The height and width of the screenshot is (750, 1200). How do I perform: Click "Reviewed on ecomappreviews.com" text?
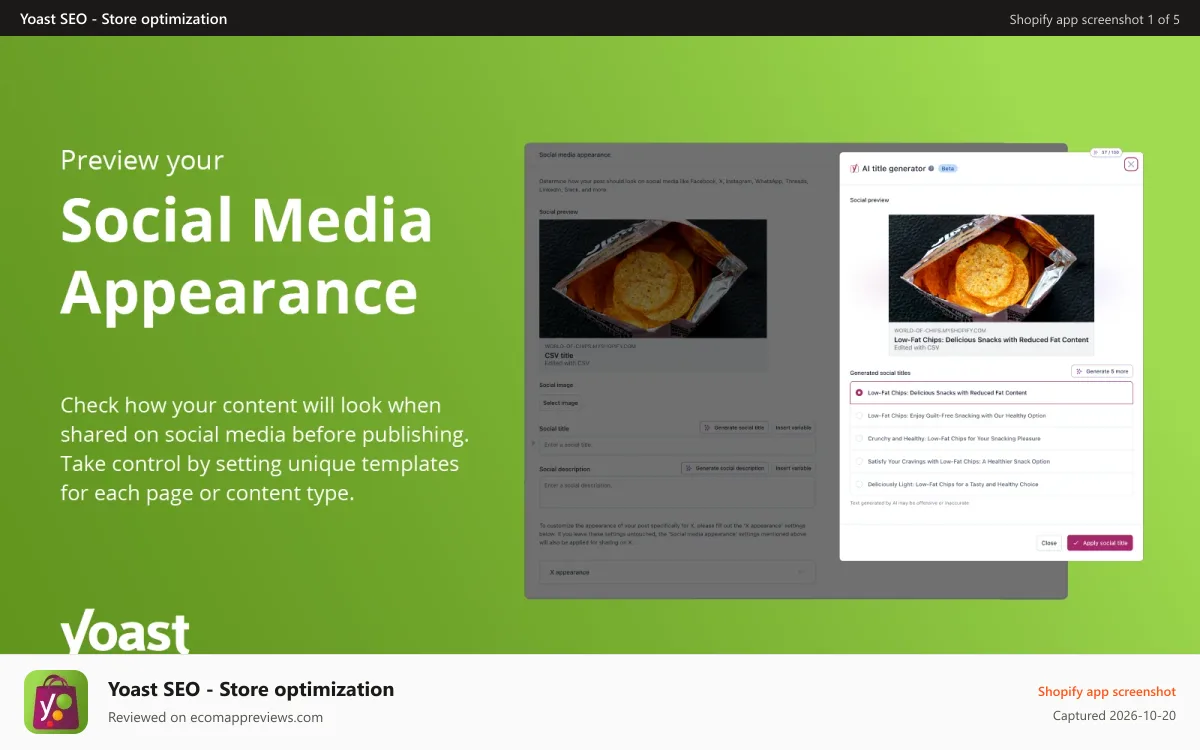215,717
